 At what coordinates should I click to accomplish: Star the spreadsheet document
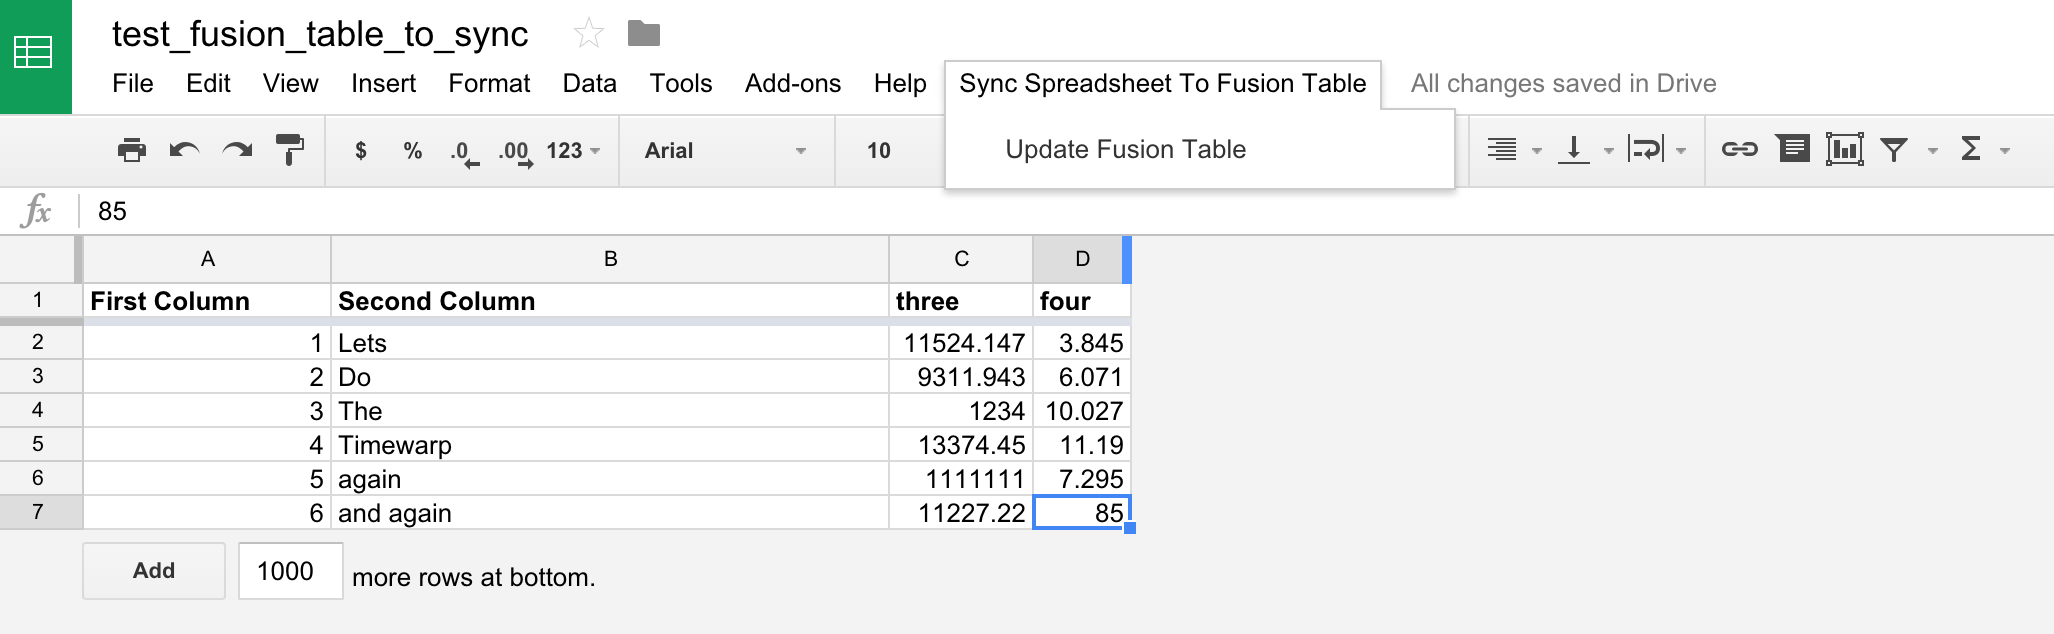click(x=588, y=35)
